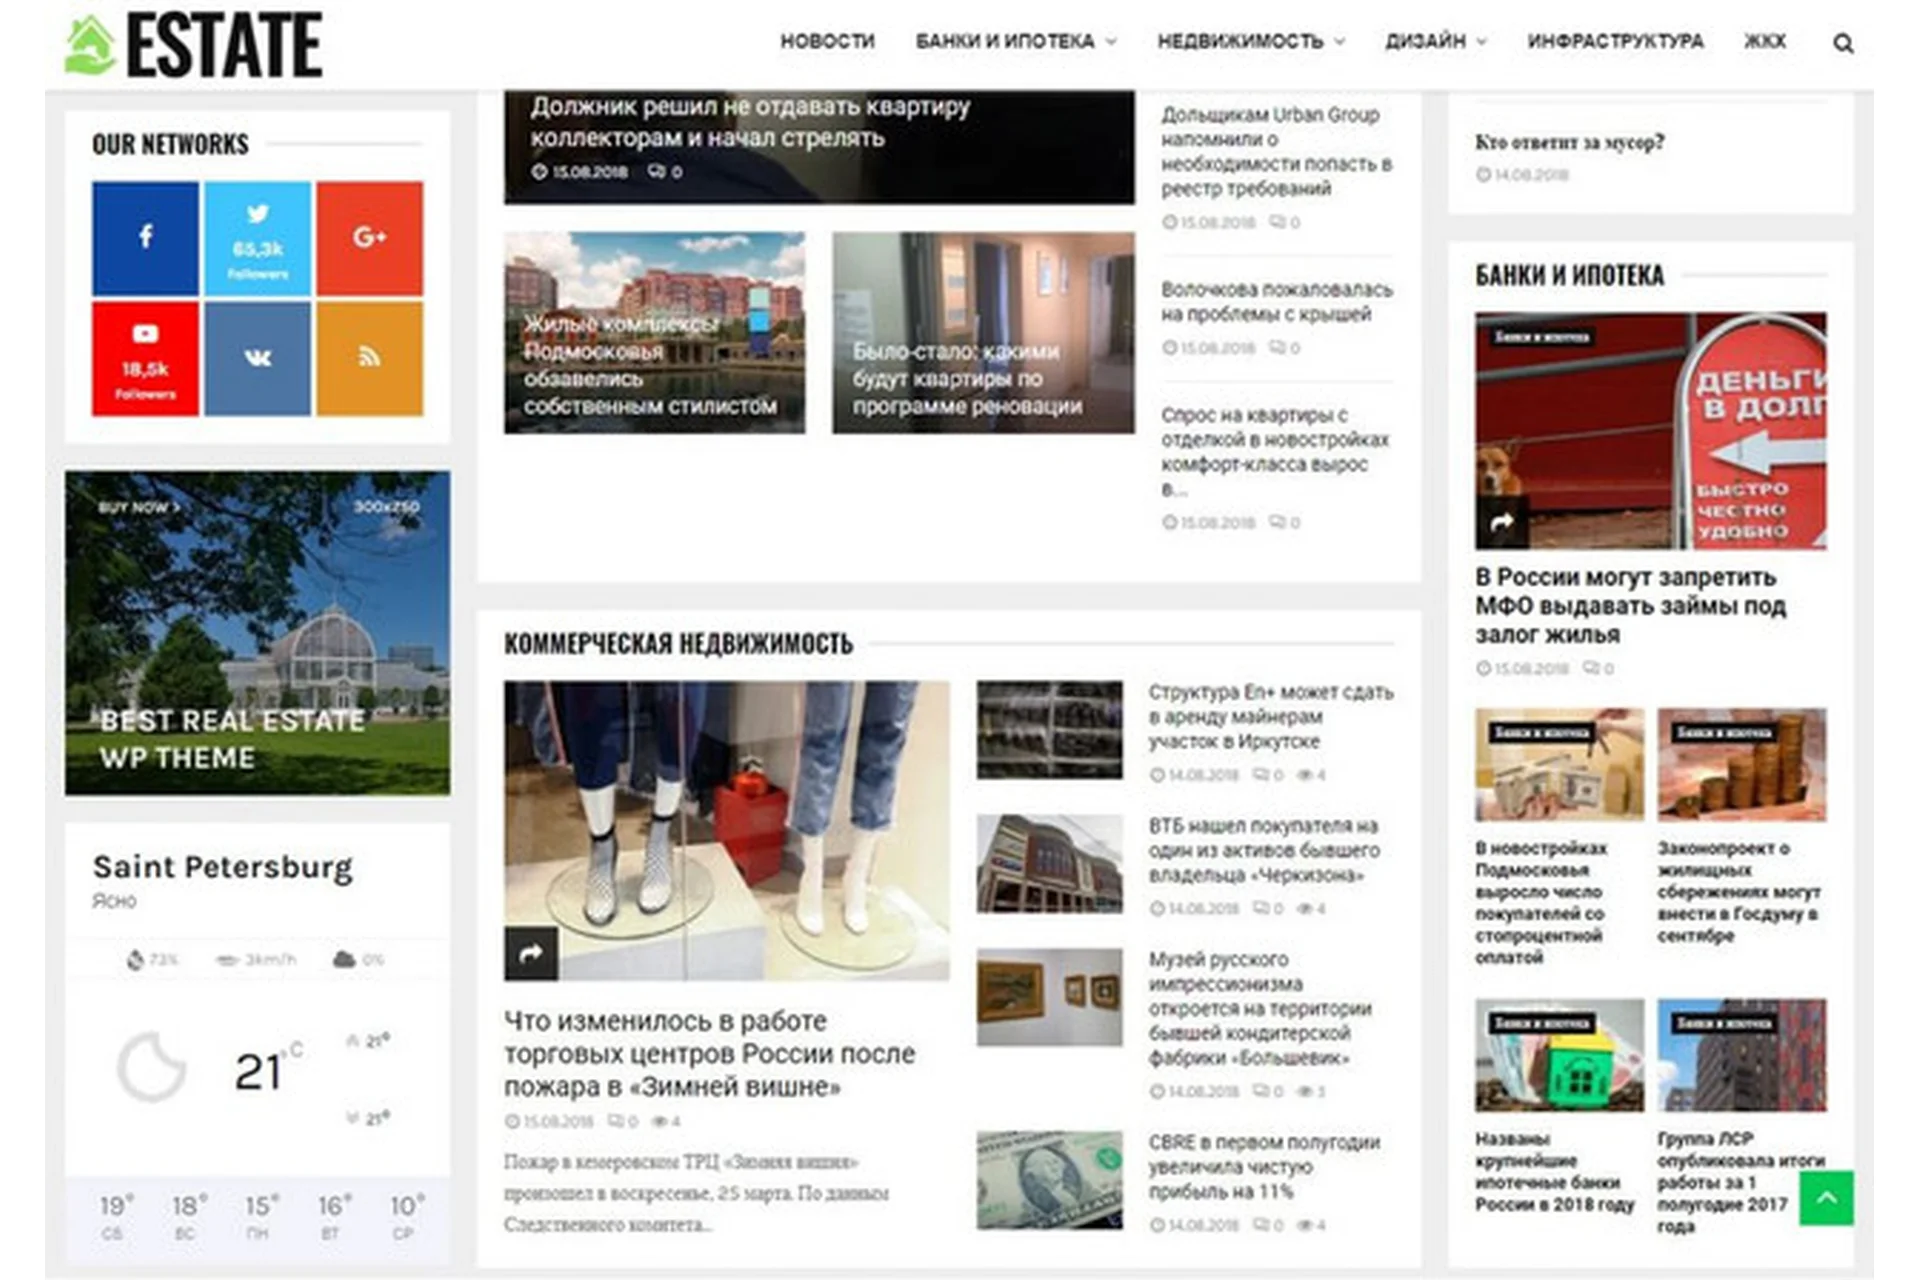The image size is (1920, 1280).
Task: Open the Инфраструктура menu item
Action: tap(1615, 41)
